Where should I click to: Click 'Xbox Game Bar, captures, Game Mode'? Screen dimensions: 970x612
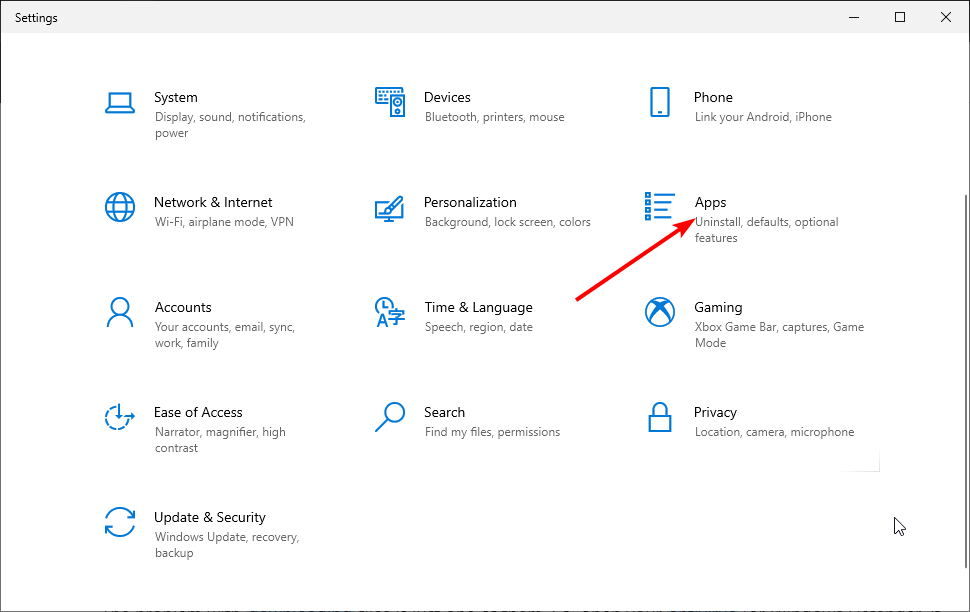click(x=779, y=335)
